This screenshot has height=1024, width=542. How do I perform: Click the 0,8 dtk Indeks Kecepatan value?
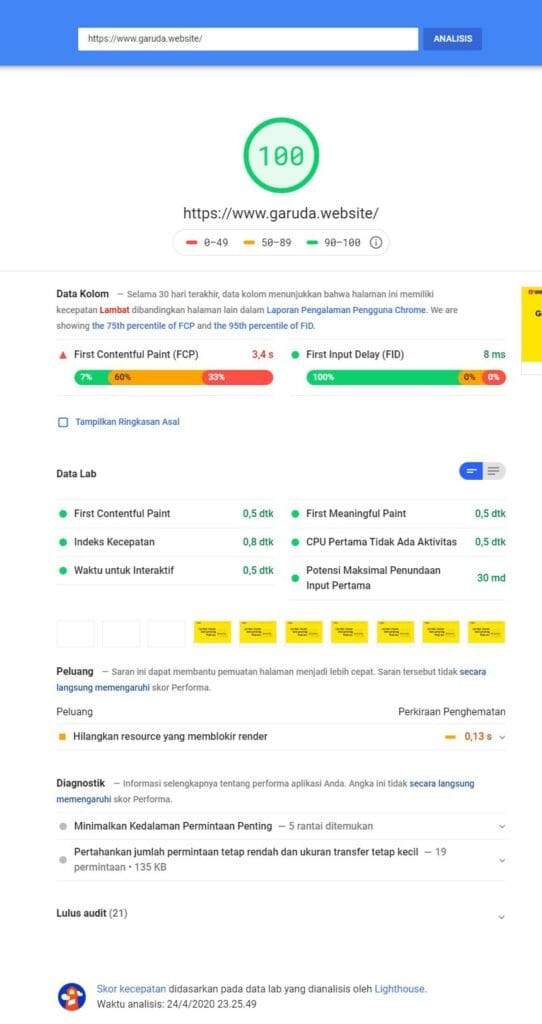[258, 542]
